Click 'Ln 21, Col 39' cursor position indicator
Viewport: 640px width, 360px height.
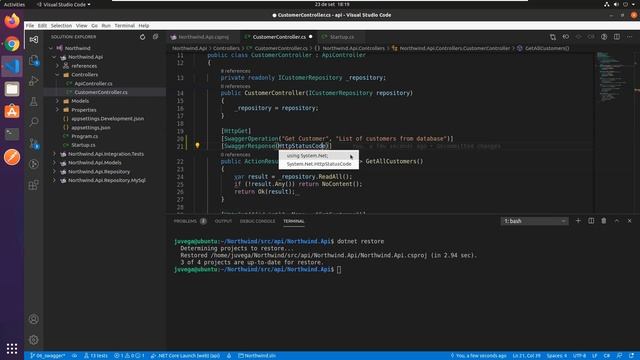(x=527, y=356)
